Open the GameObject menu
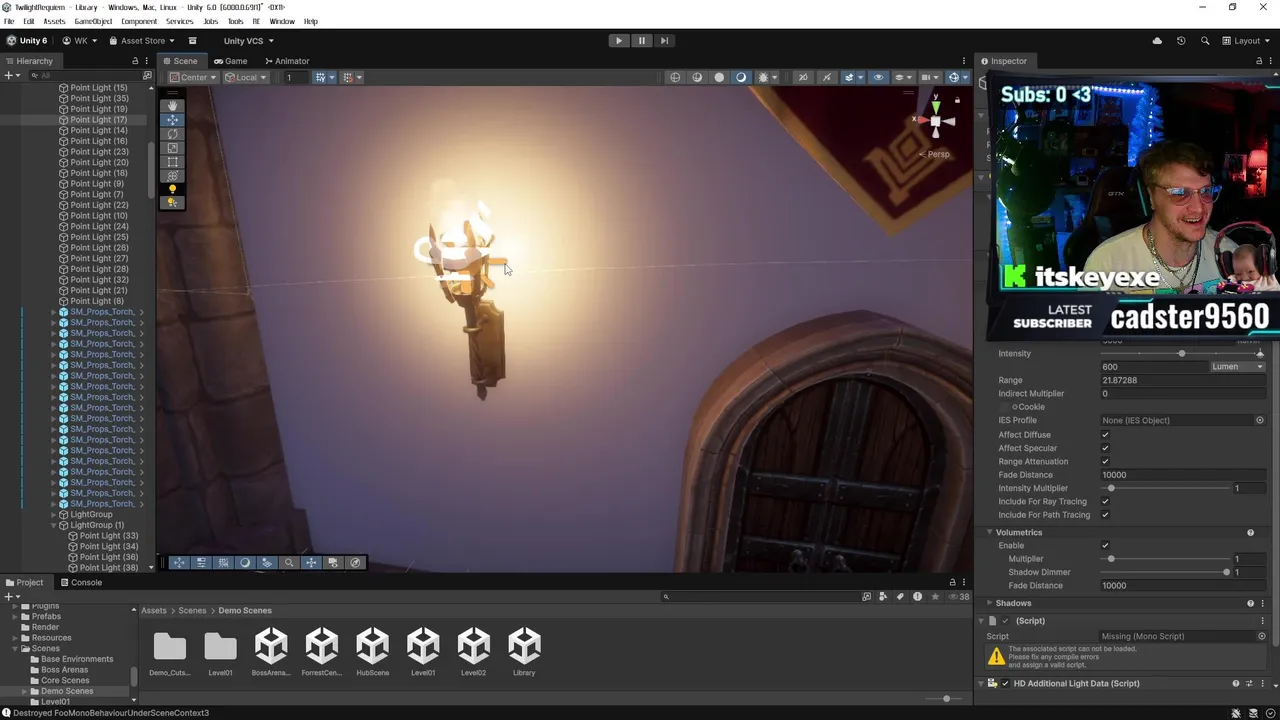 point(93,21)
